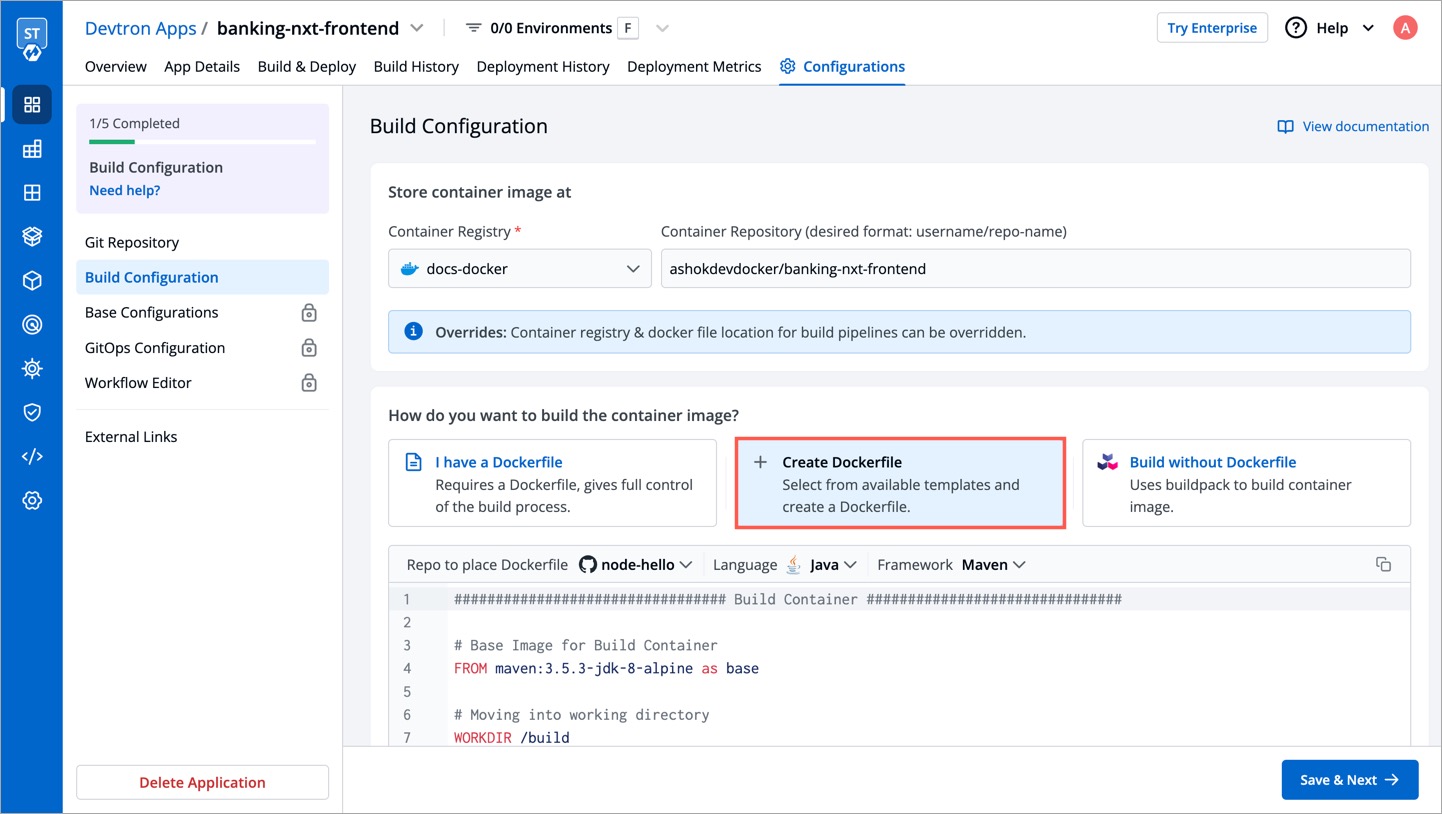Open Security shield icon in sidebar
Viewport: 1442px width, 814px height.
[32, 411]
